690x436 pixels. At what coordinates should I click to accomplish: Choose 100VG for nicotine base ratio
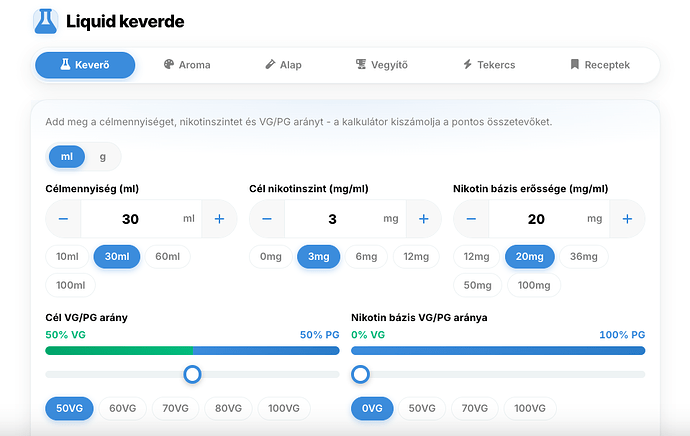coord(530,408)
